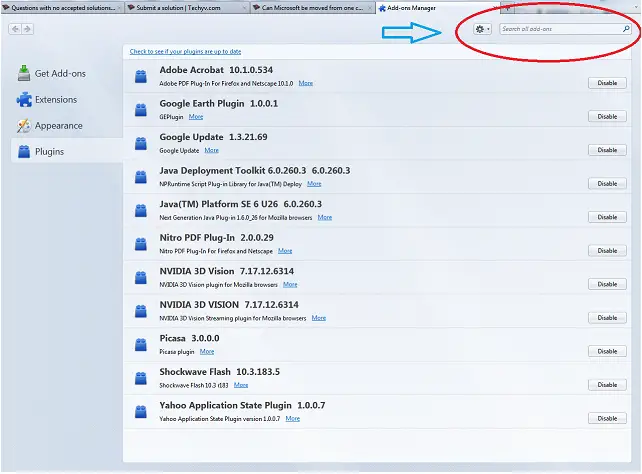Open More link for NVIDIA 3D Vision plugin

(x=290, y=284)
